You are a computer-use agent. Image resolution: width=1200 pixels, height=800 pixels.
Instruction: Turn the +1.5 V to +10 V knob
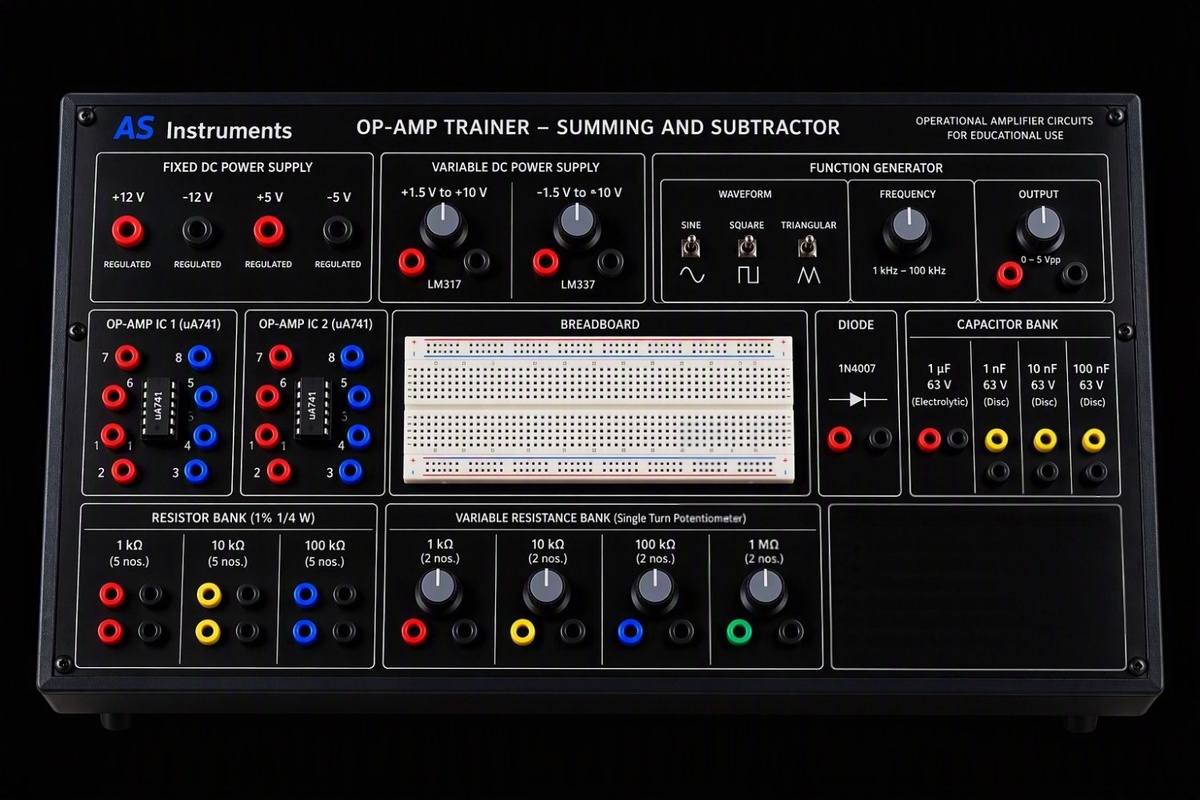[x=444, y=225]
